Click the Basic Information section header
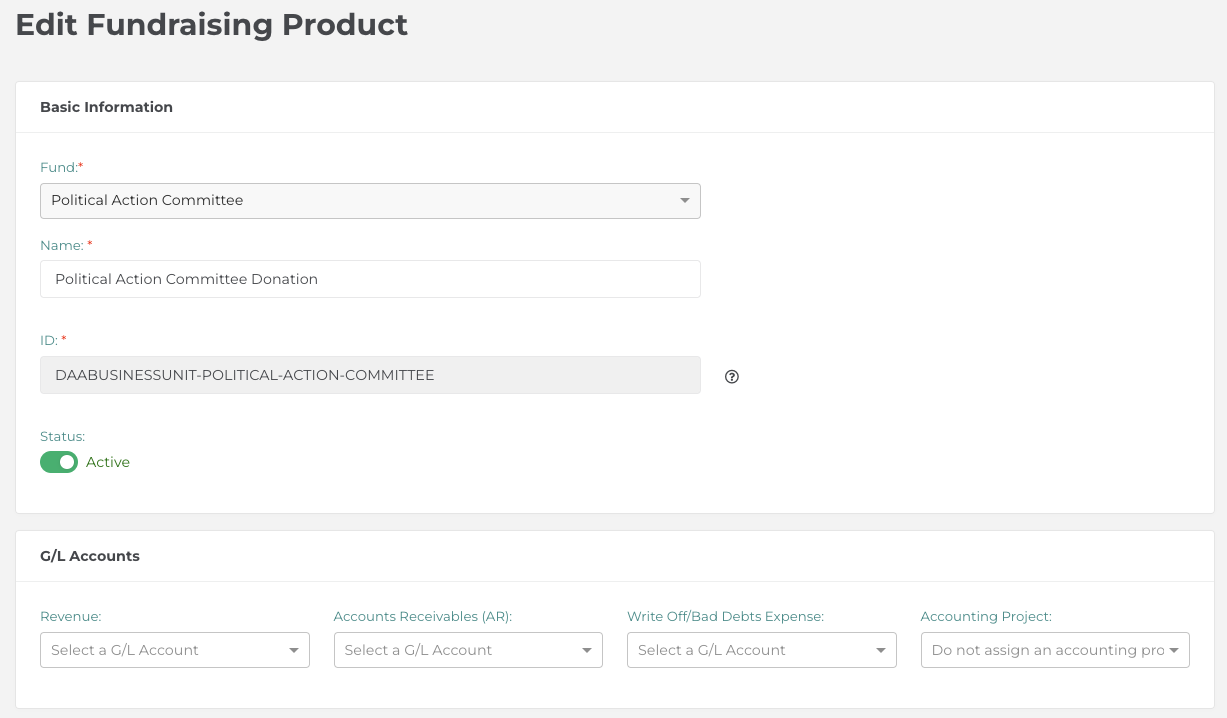Viewport: 1227px width, 718px height. [x=106, y=107]
